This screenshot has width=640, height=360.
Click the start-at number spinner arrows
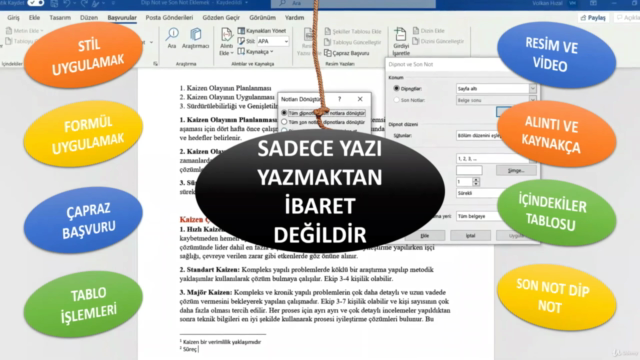476,182
